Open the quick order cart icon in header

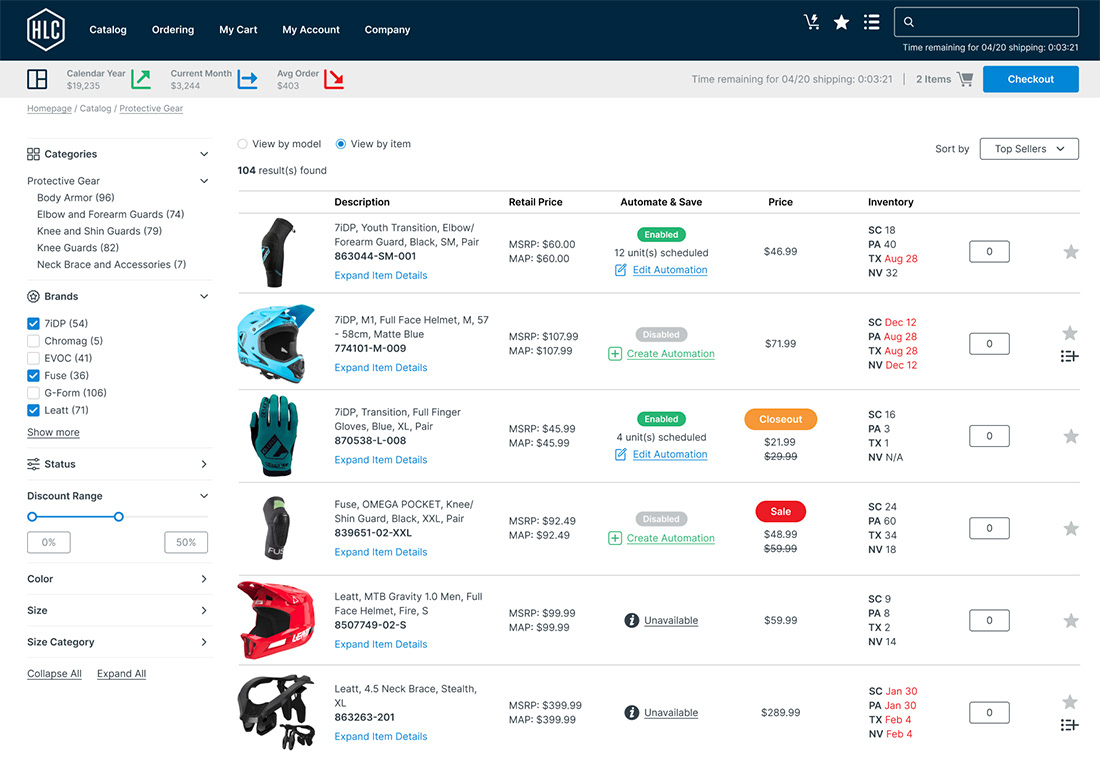812,22
